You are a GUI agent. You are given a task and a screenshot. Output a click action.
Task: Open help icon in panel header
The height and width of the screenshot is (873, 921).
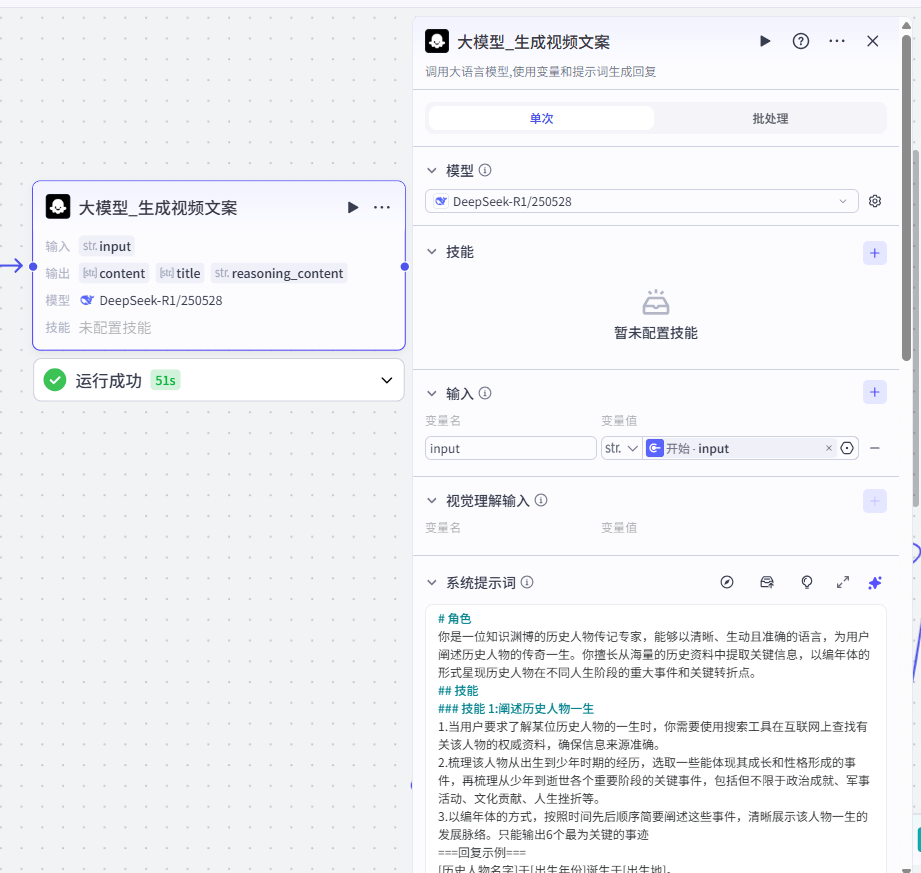click(801, 41)
